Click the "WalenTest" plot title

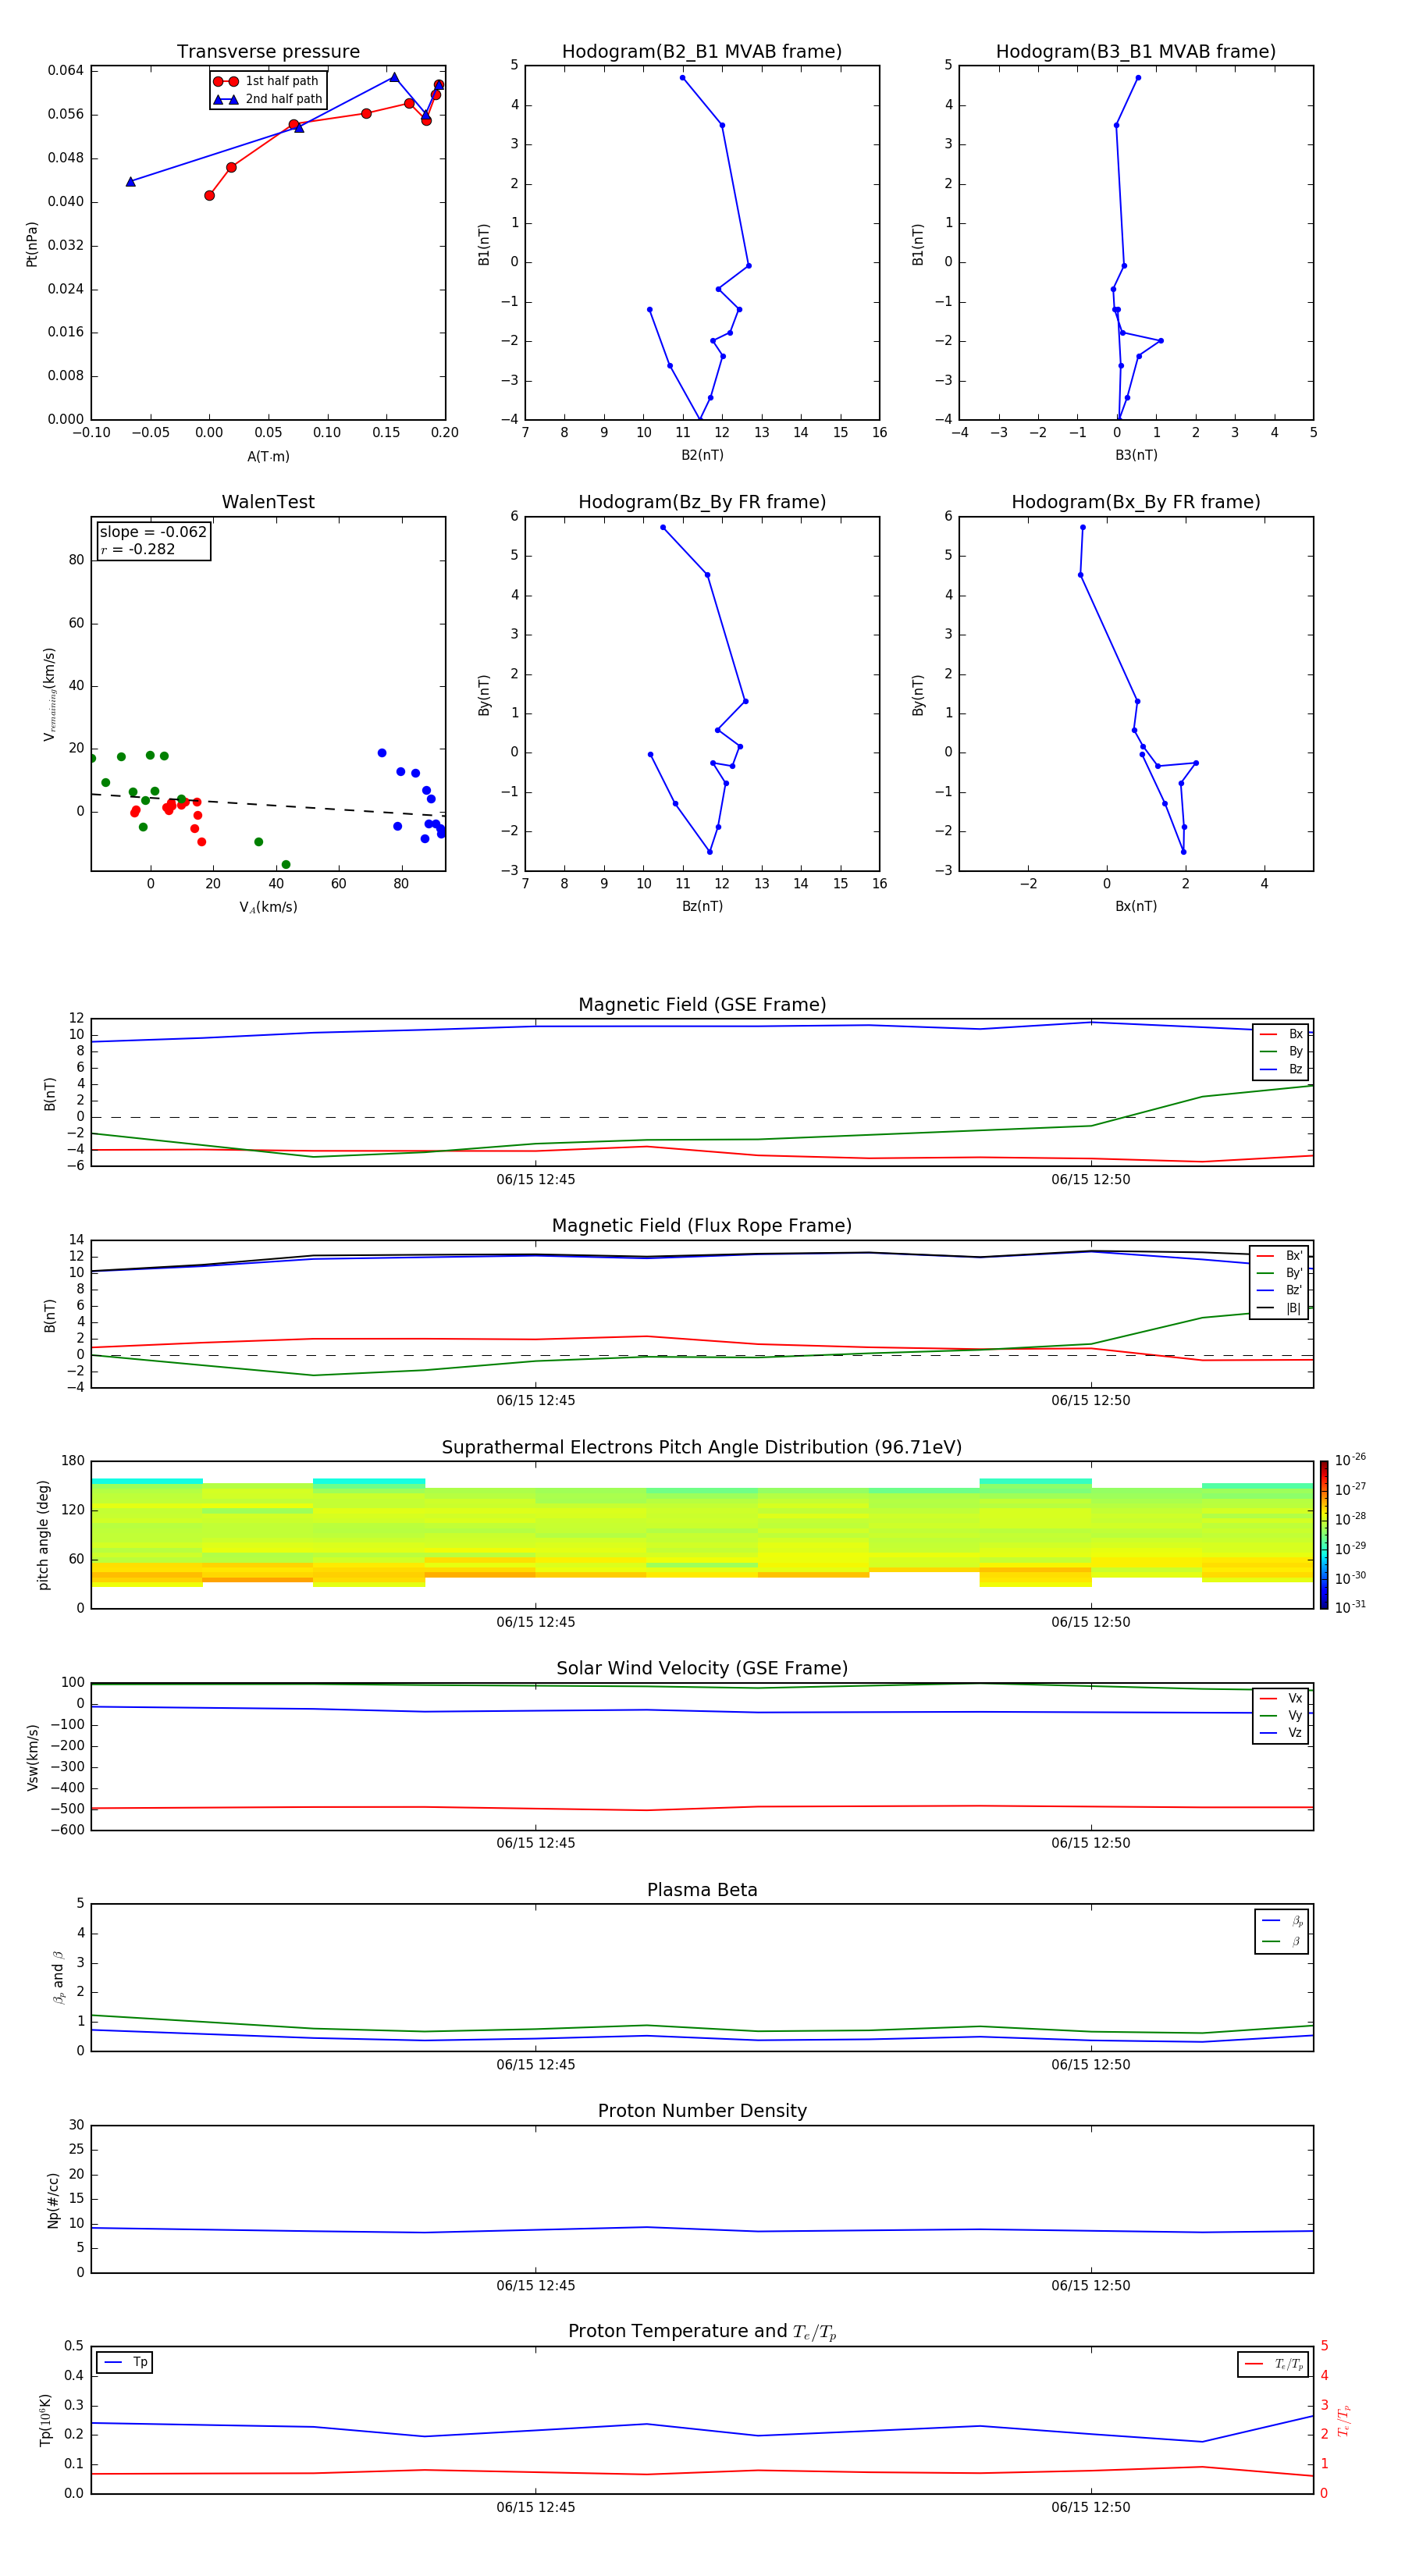[268, 502]
